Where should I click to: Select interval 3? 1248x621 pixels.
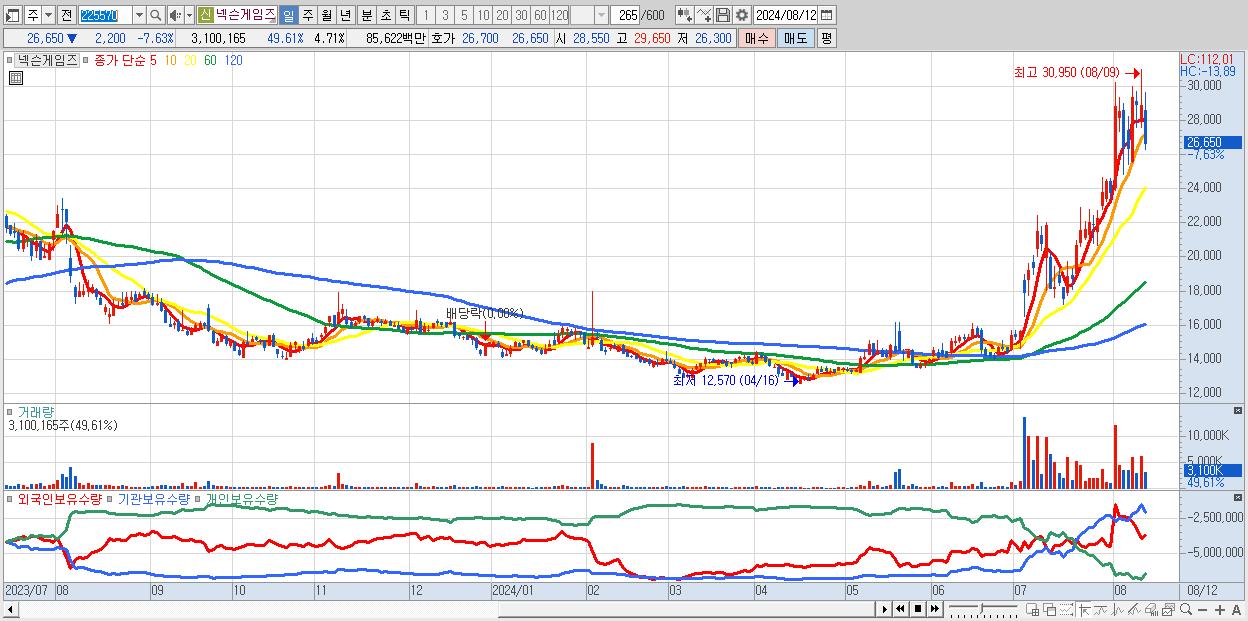tap(444, 15)
